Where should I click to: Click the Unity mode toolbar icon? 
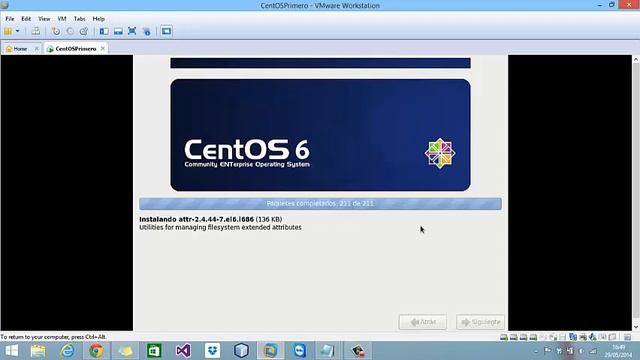[147, 31]
